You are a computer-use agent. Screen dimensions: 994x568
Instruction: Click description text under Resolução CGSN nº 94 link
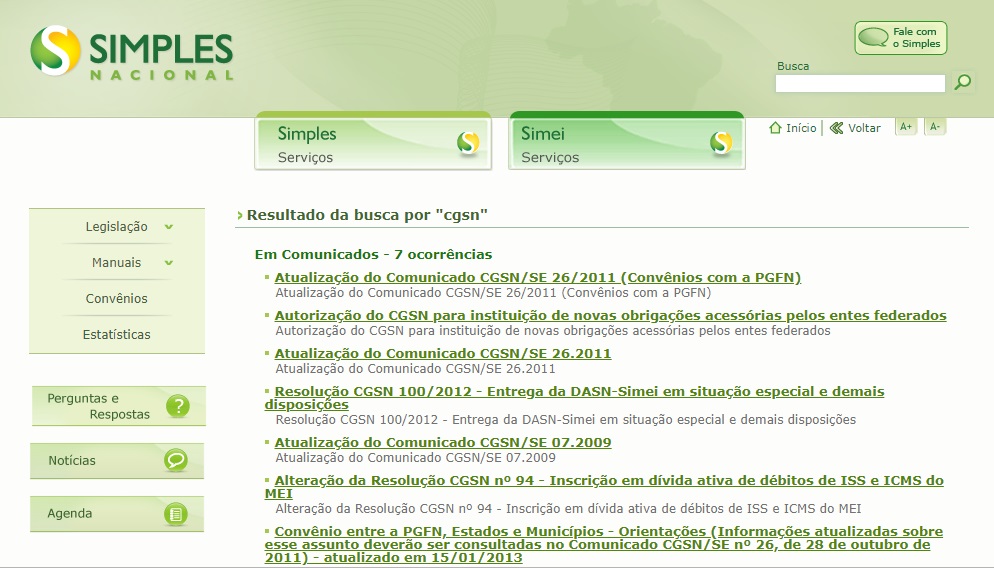[x=568, y=508]
